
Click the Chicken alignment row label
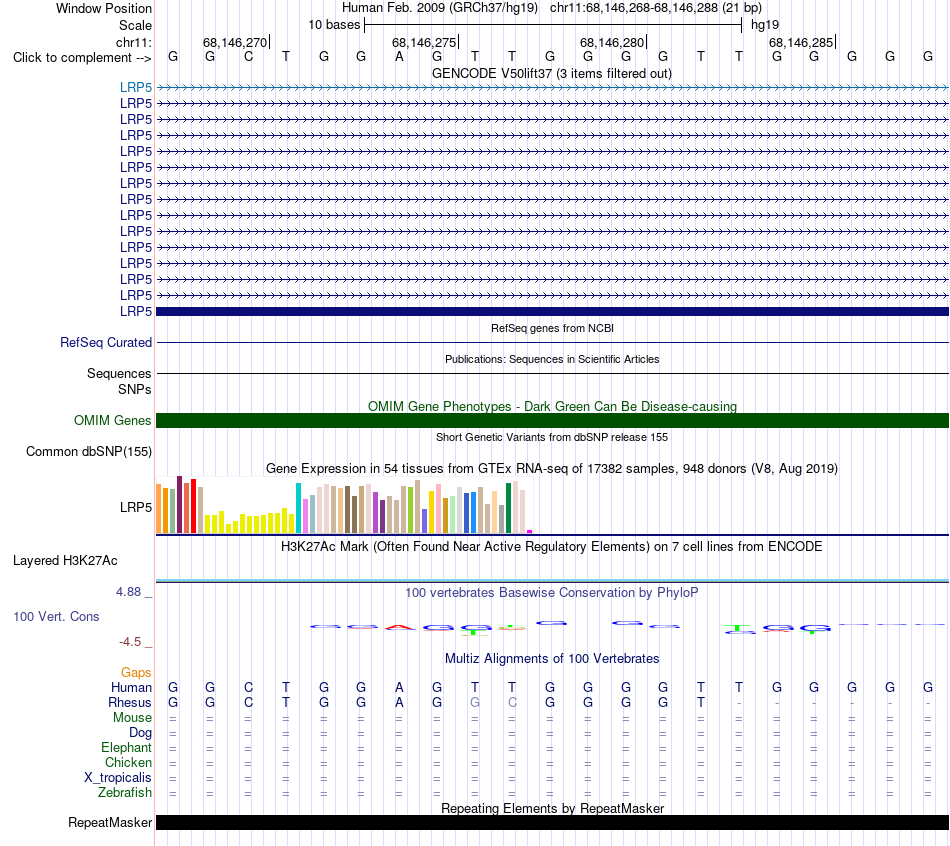pos(128,762)
